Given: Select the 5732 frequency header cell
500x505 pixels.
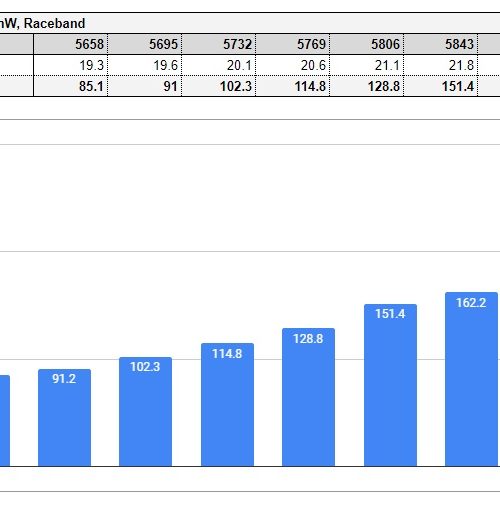Looking at the screenshot, I should tap(219, 44).
